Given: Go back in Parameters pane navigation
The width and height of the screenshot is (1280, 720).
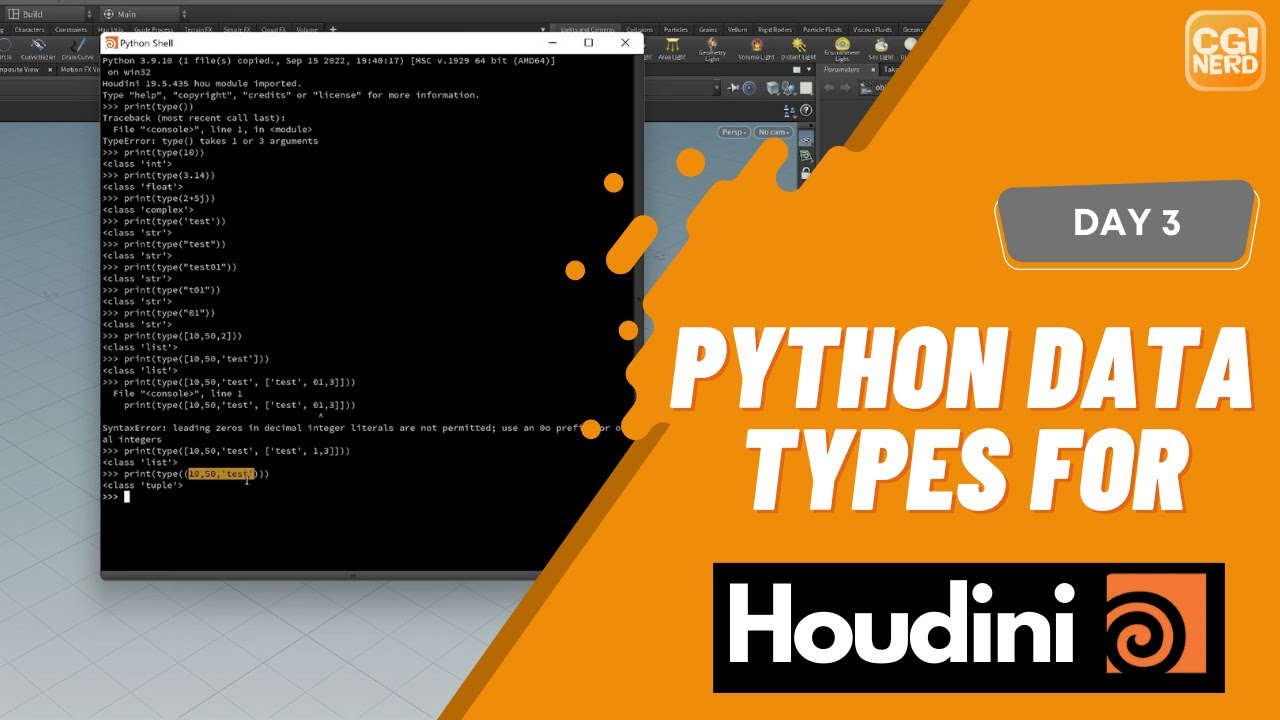Looking at the screenshot, I should tap(829, 87).
